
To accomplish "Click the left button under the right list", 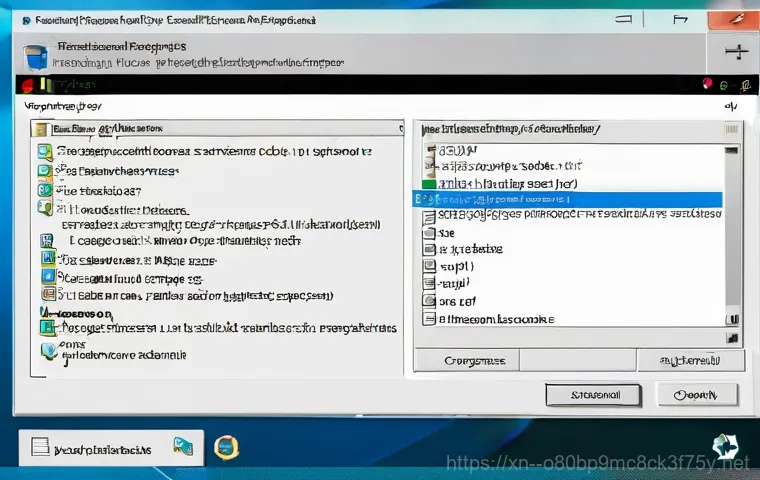I will point(467,361).
